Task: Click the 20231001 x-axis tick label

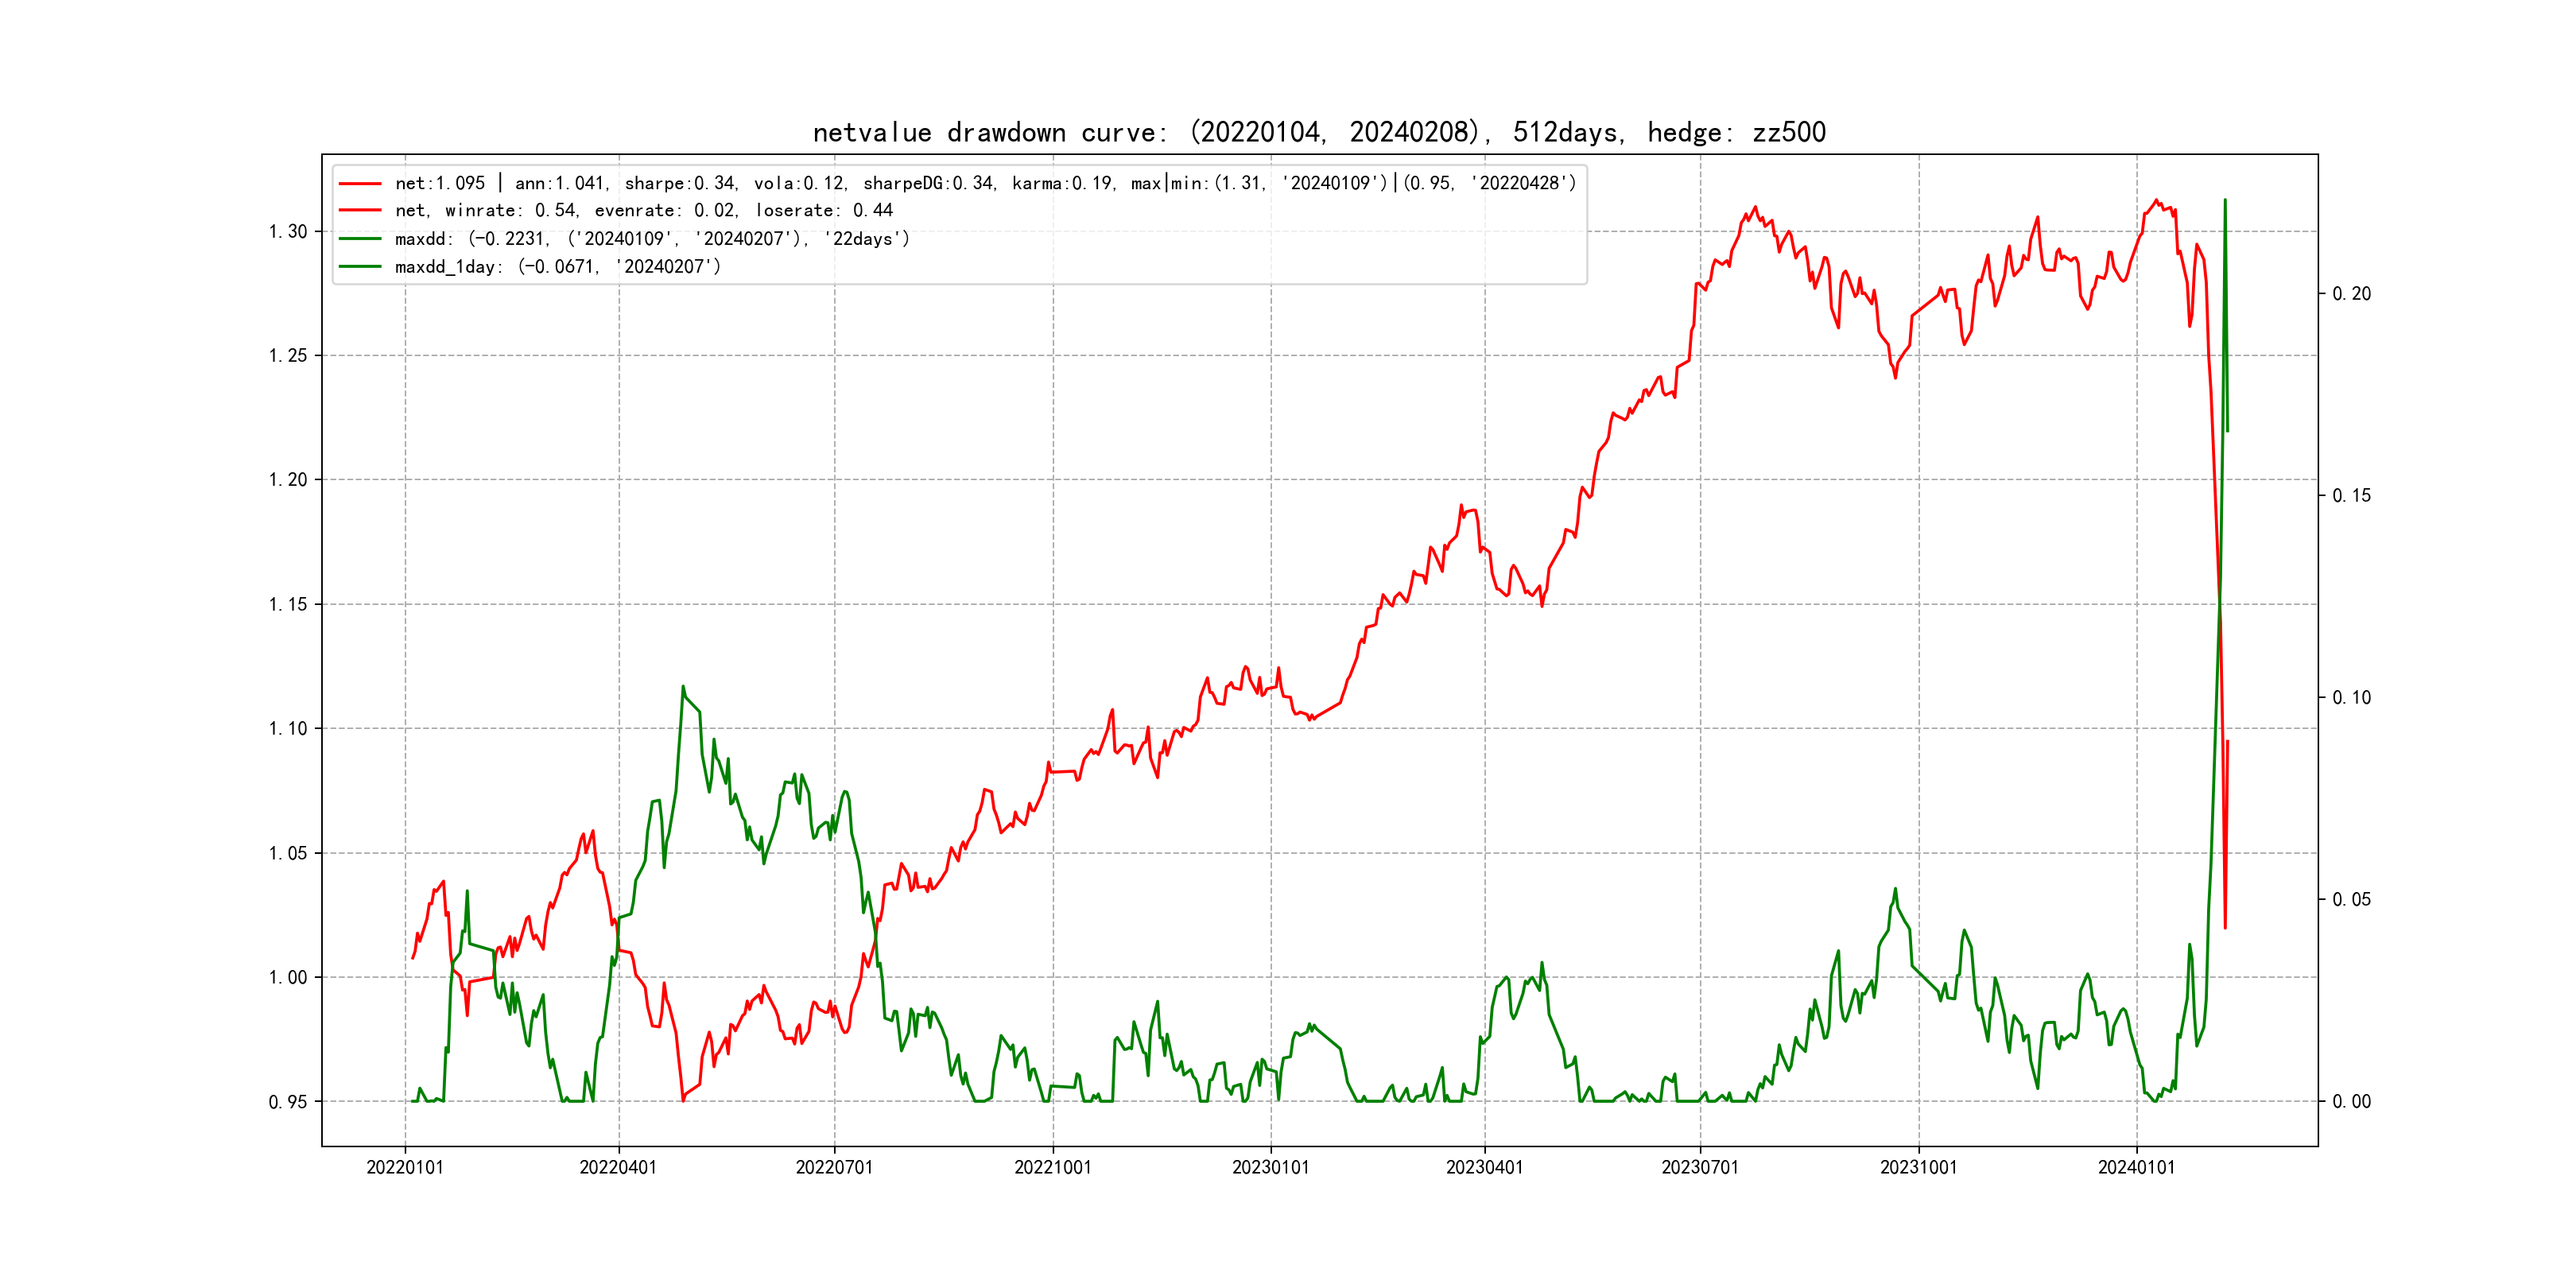Action: click(x=1918, y=1167)
